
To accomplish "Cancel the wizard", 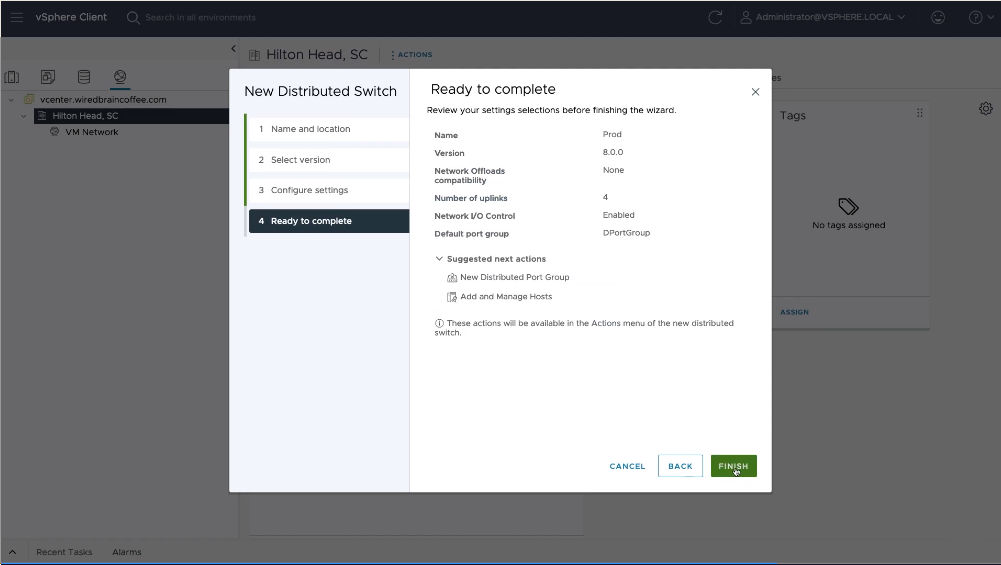I will pyautogui.click(x=627, y=466).
